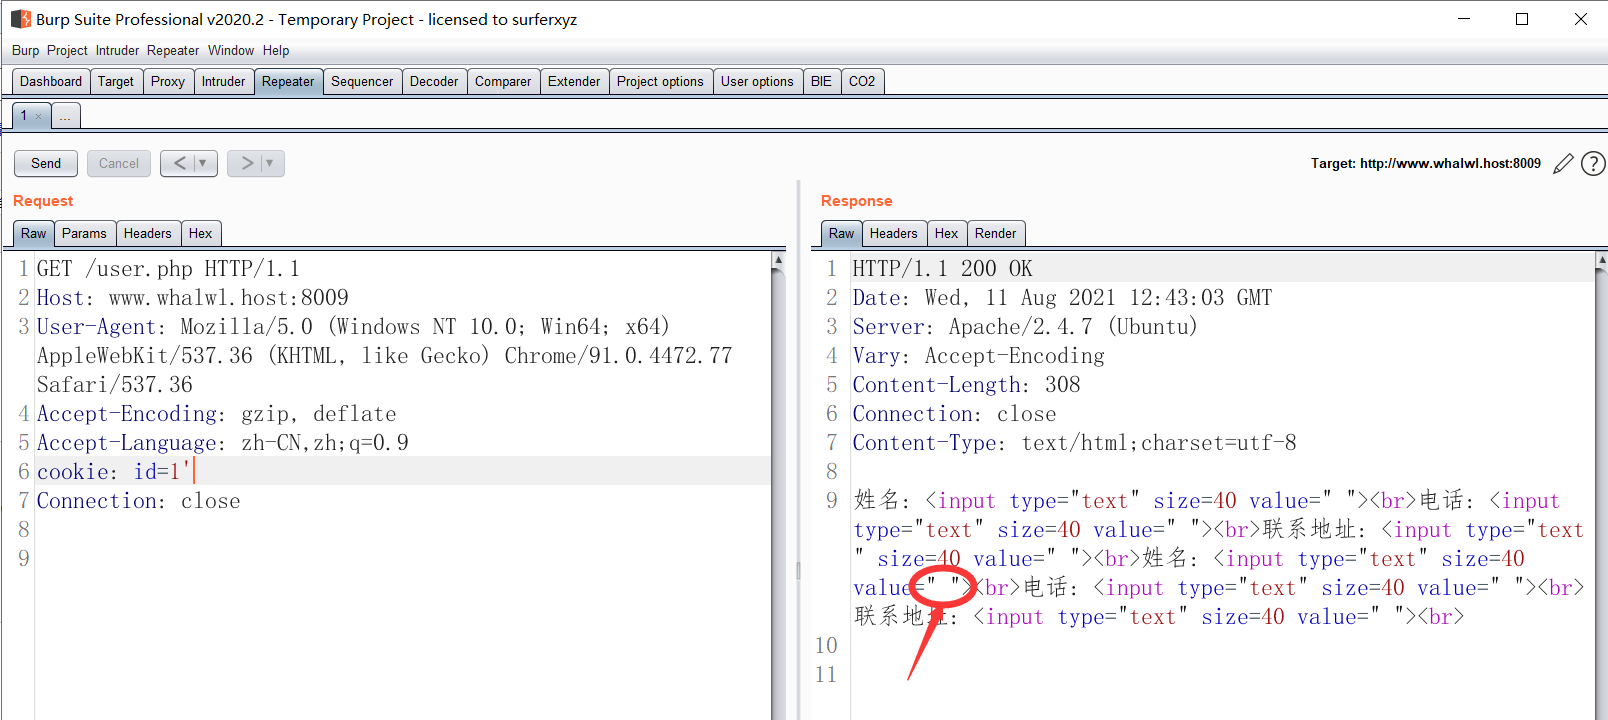Show request Raw view
The height and width of the screenshot is (720, 1608).
coord(33,233)
